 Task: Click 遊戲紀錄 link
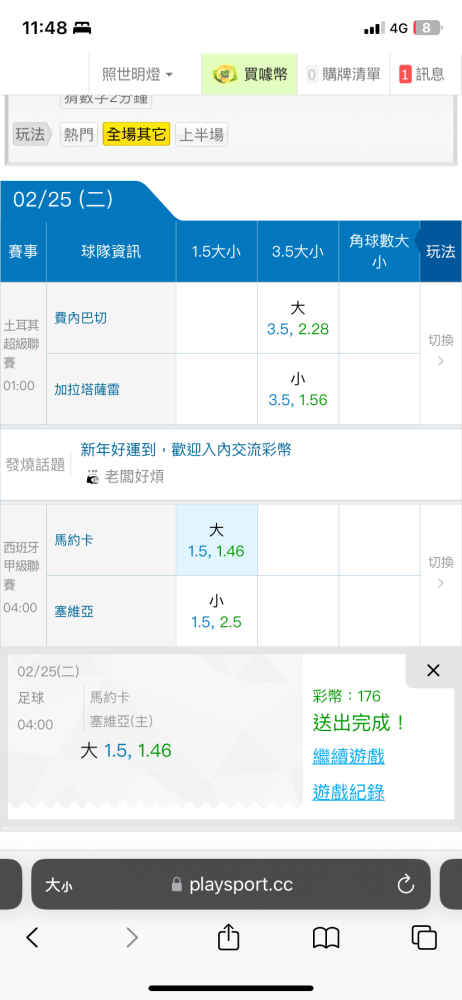tap(348, 793)
